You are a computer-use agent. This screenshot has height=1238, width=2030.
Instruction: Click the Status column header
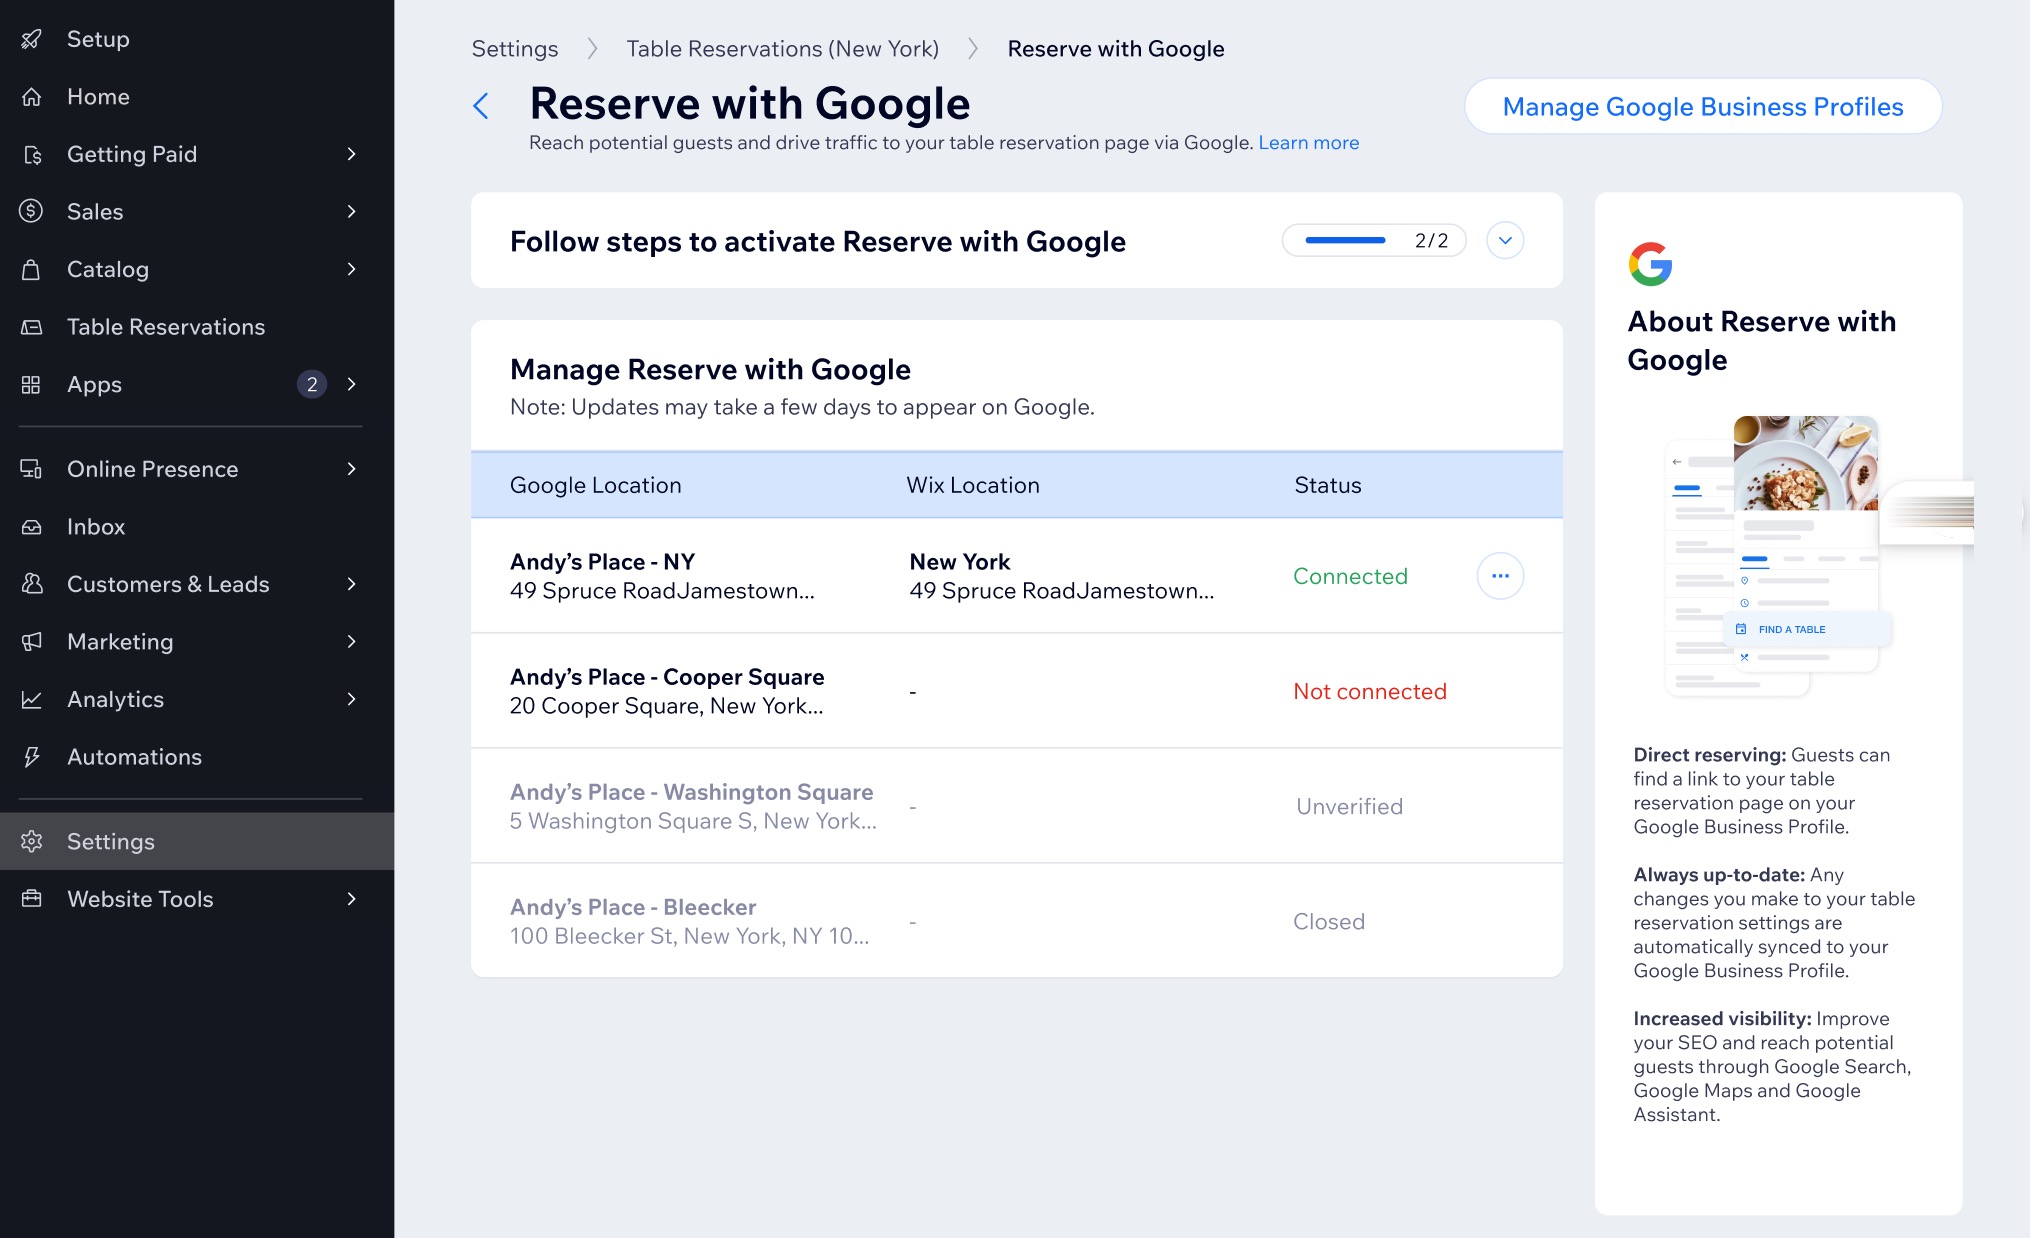1327,485
